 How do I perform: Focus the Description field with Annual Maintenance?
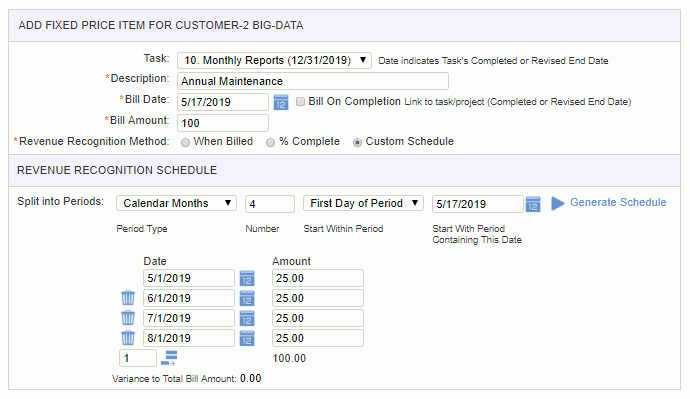[313, 81]
